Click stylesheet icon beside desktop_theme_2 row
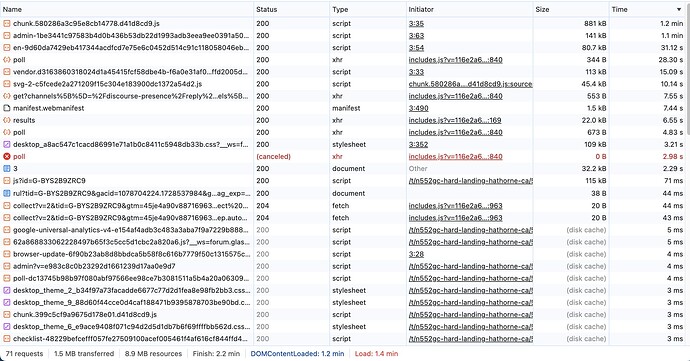The height and width of the screenshot is (361, 690). [x=7, y=291]
